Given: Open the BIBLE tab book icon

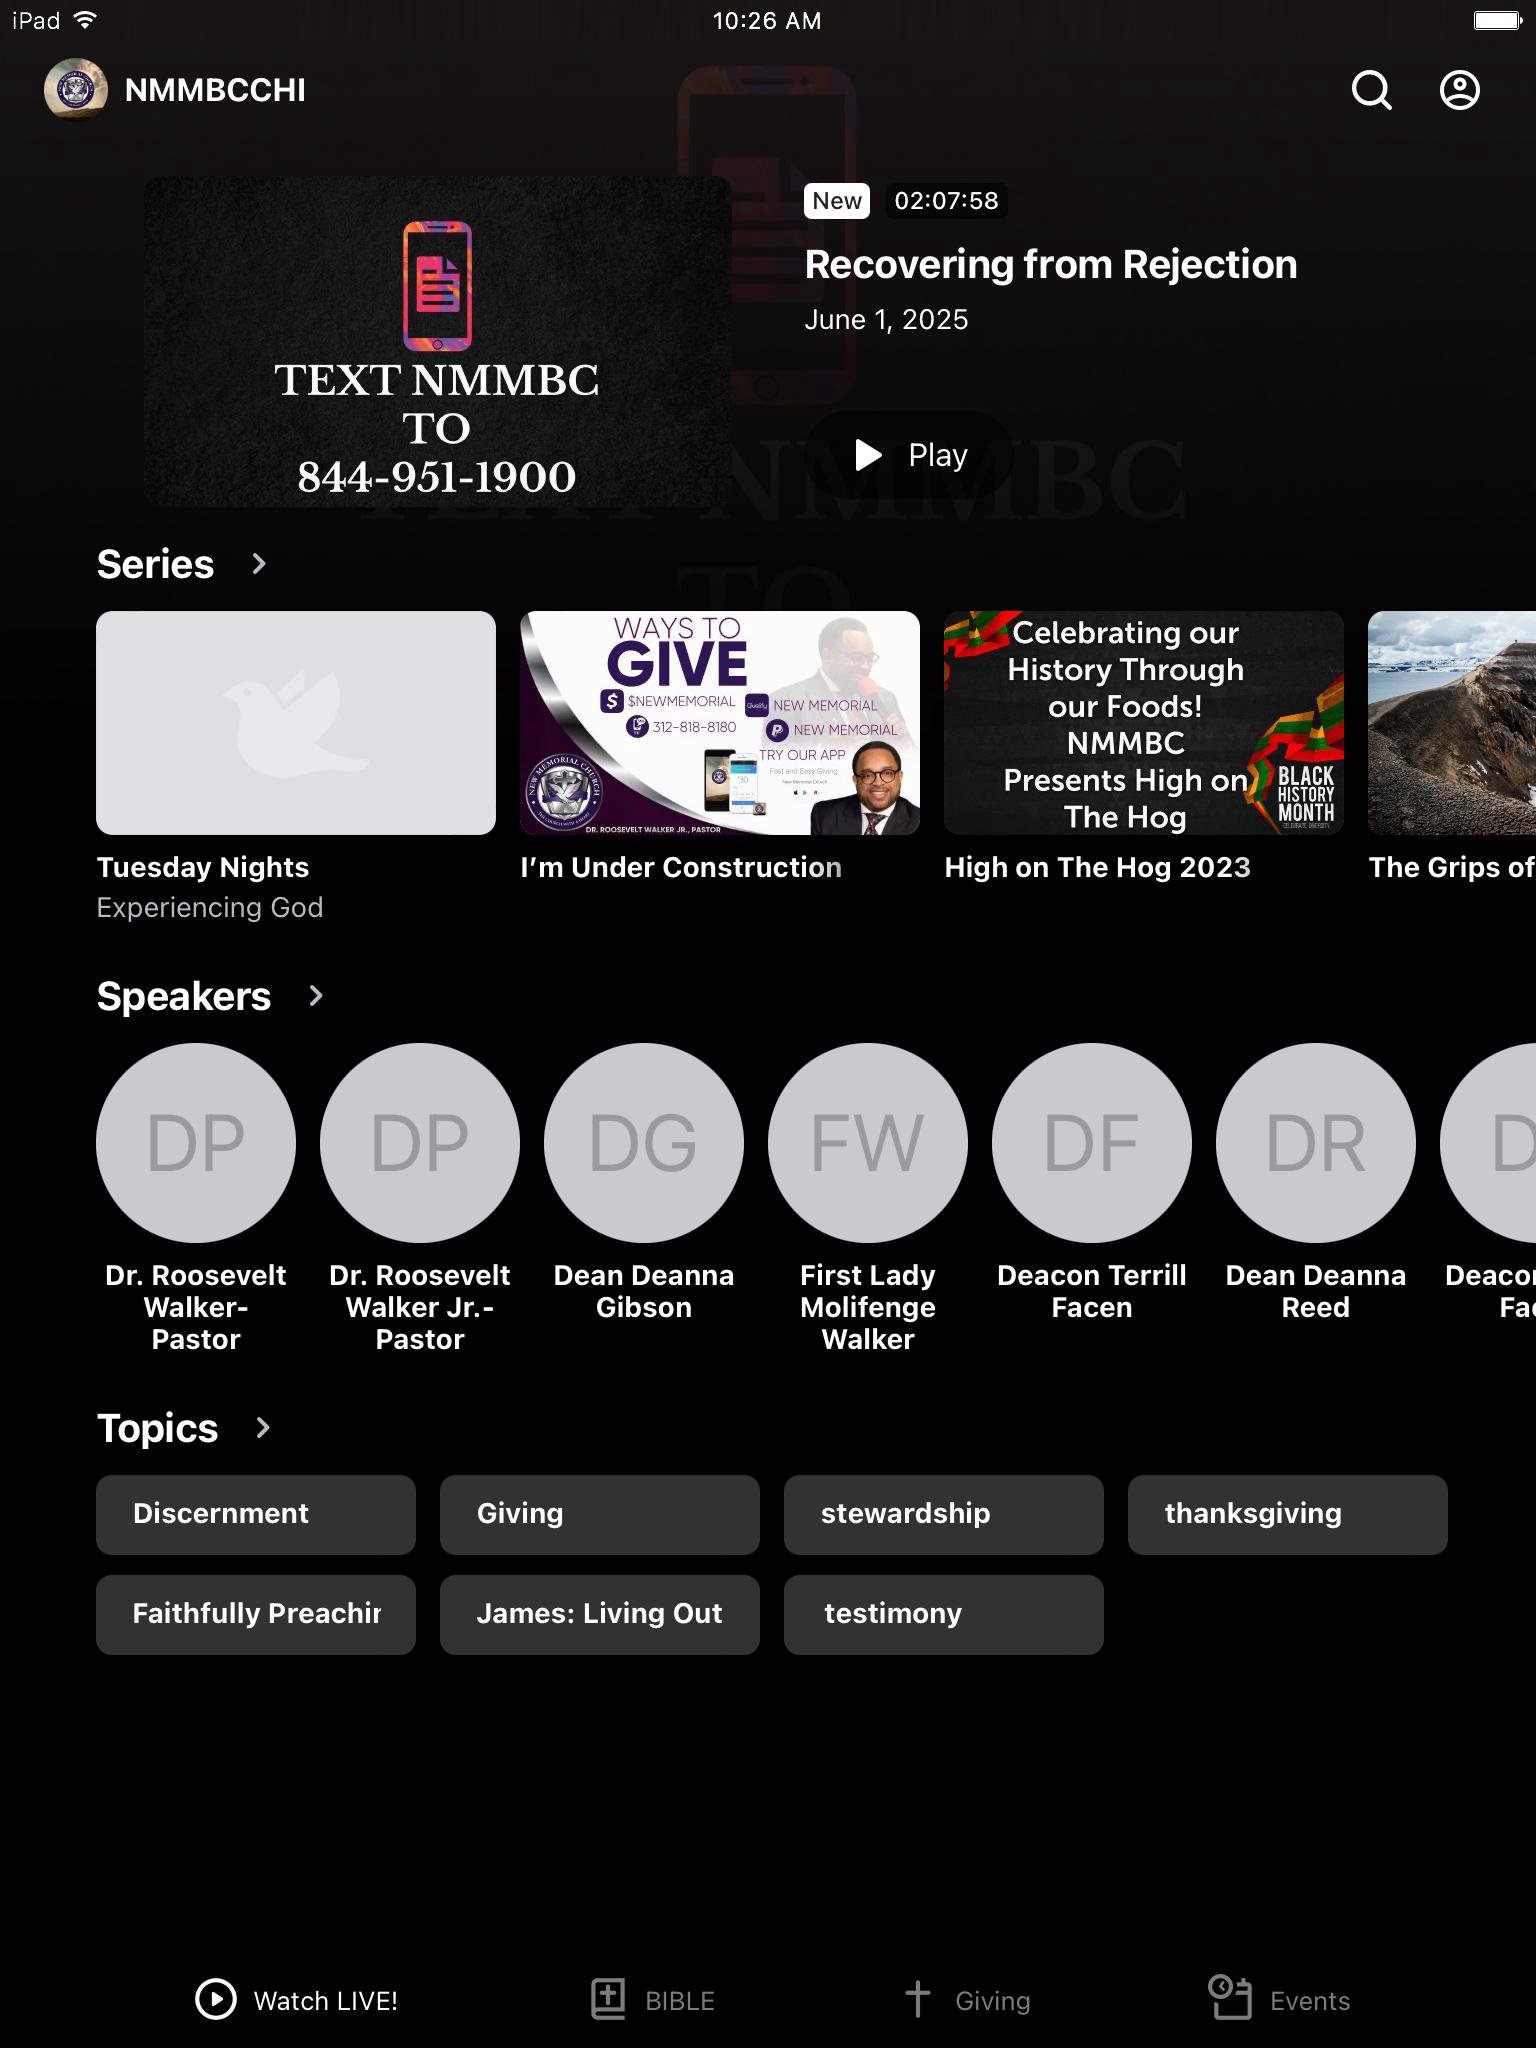Looking at the screenshot, I should (x=608, y=2000).
